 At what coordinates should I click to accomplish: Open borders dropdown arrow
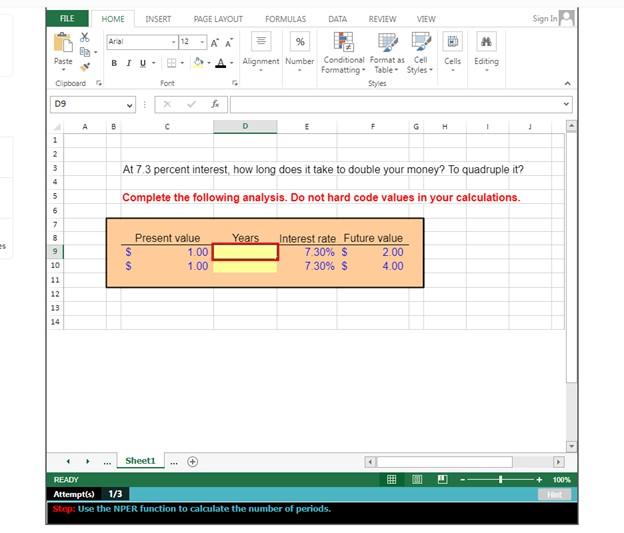click(x=182, y=63)
